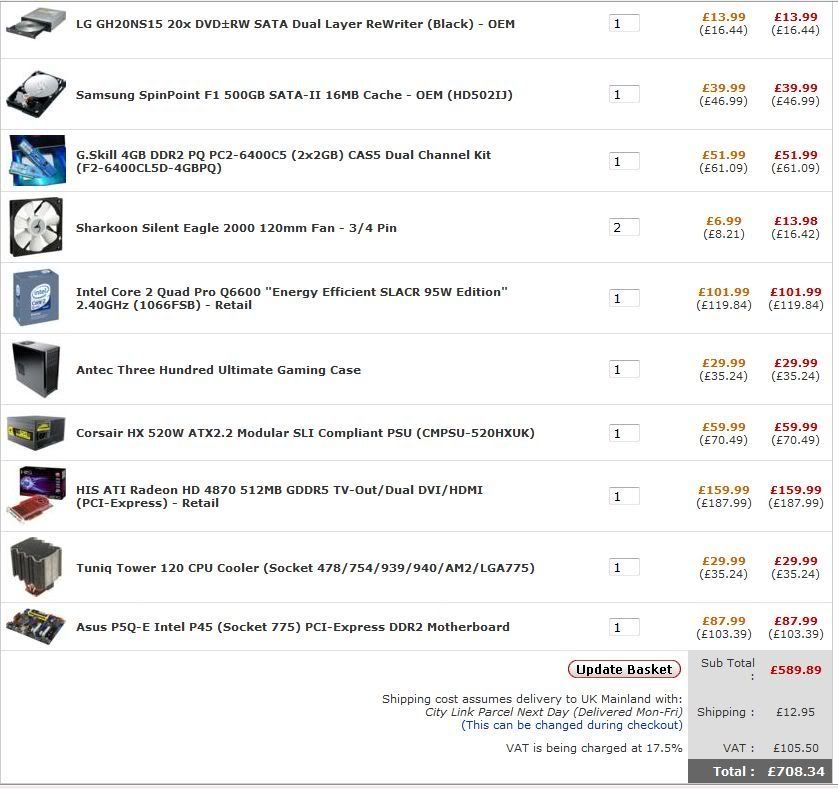Click the Sharkoon fan unit price £6.99
This screenshot has height=789, width=838.
click(x=724, y=221)
